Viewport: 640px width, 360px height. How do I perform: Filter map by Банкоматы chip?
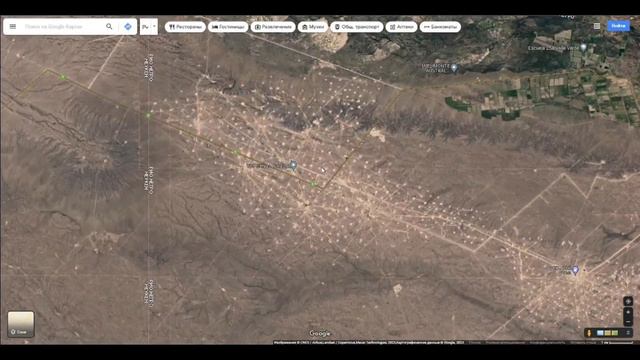pos(440,27)
